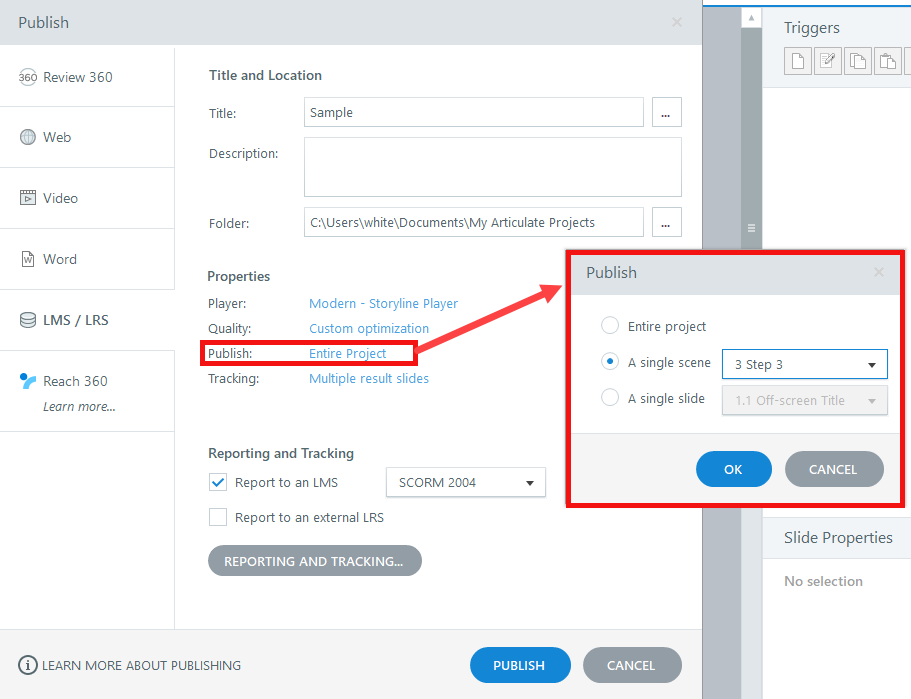The width and height of the screenshot is (911, 699).
Task: Close the small Publish popup
Action: (879, 272)
